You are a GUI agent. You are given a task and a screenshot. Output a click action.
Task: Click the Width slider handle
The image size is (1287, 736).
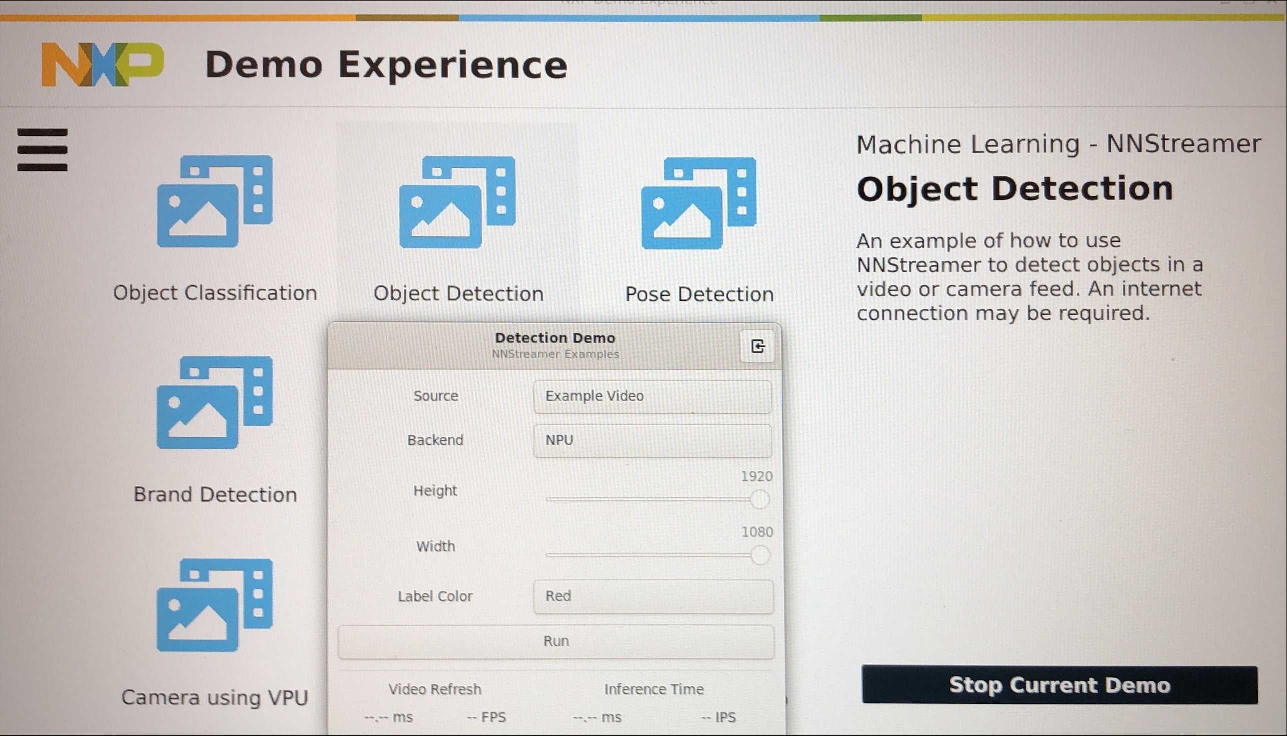pyautogui.click(x=760, y=555)
